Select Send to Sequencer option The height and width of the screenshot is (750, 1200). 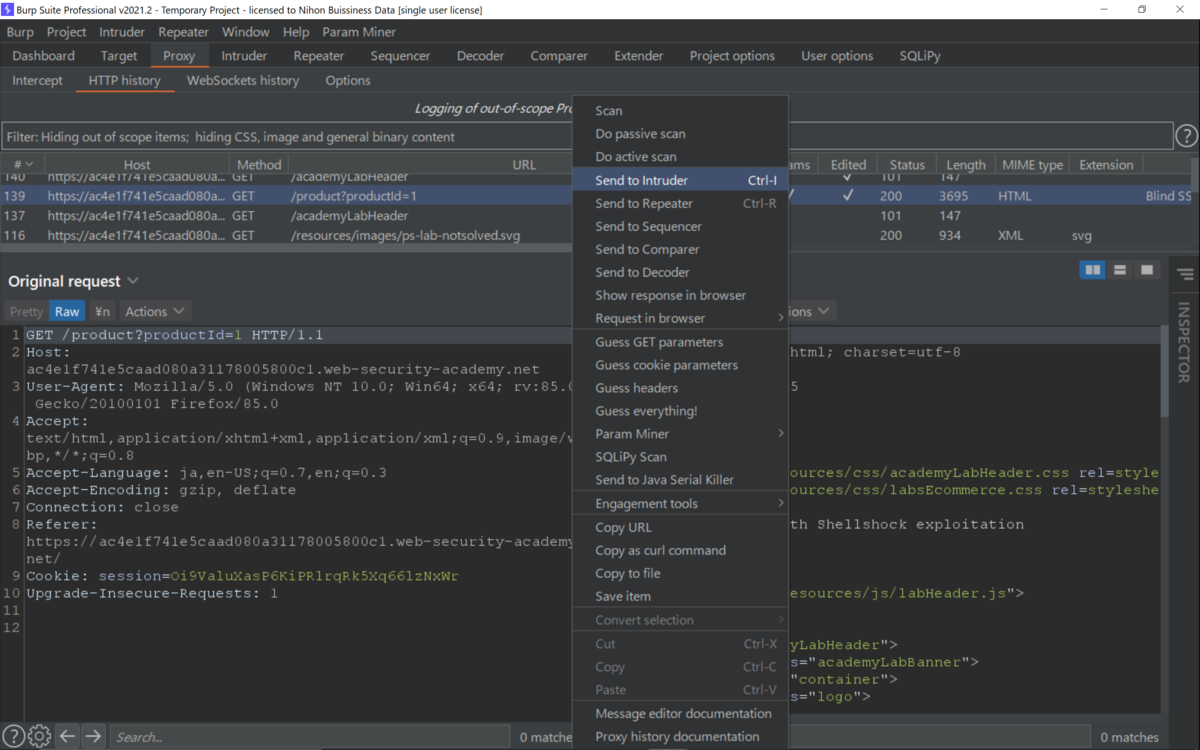[680, 226]
